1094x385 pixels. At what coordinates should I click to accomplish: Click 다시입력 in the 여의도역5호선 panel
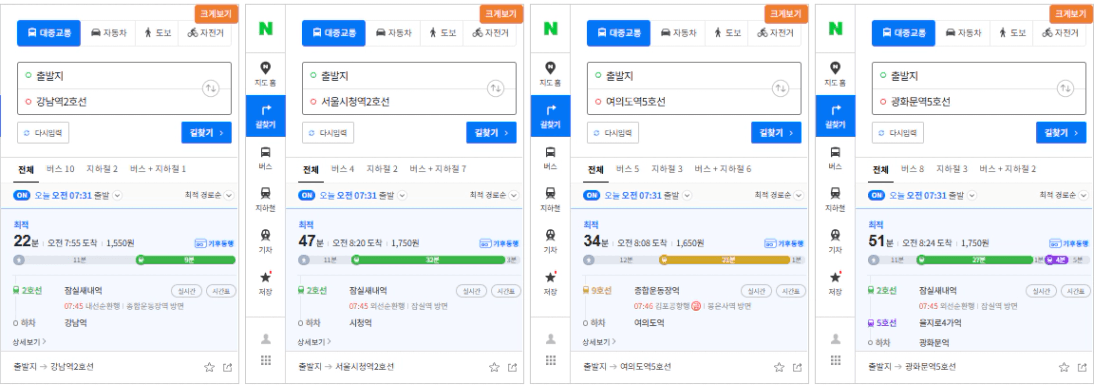coord(613,133)
